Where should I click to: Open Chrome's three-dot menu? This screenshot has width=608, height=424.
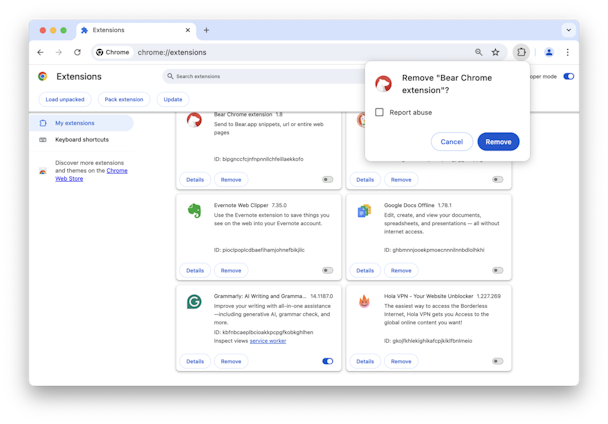click(x=567, y=52)
